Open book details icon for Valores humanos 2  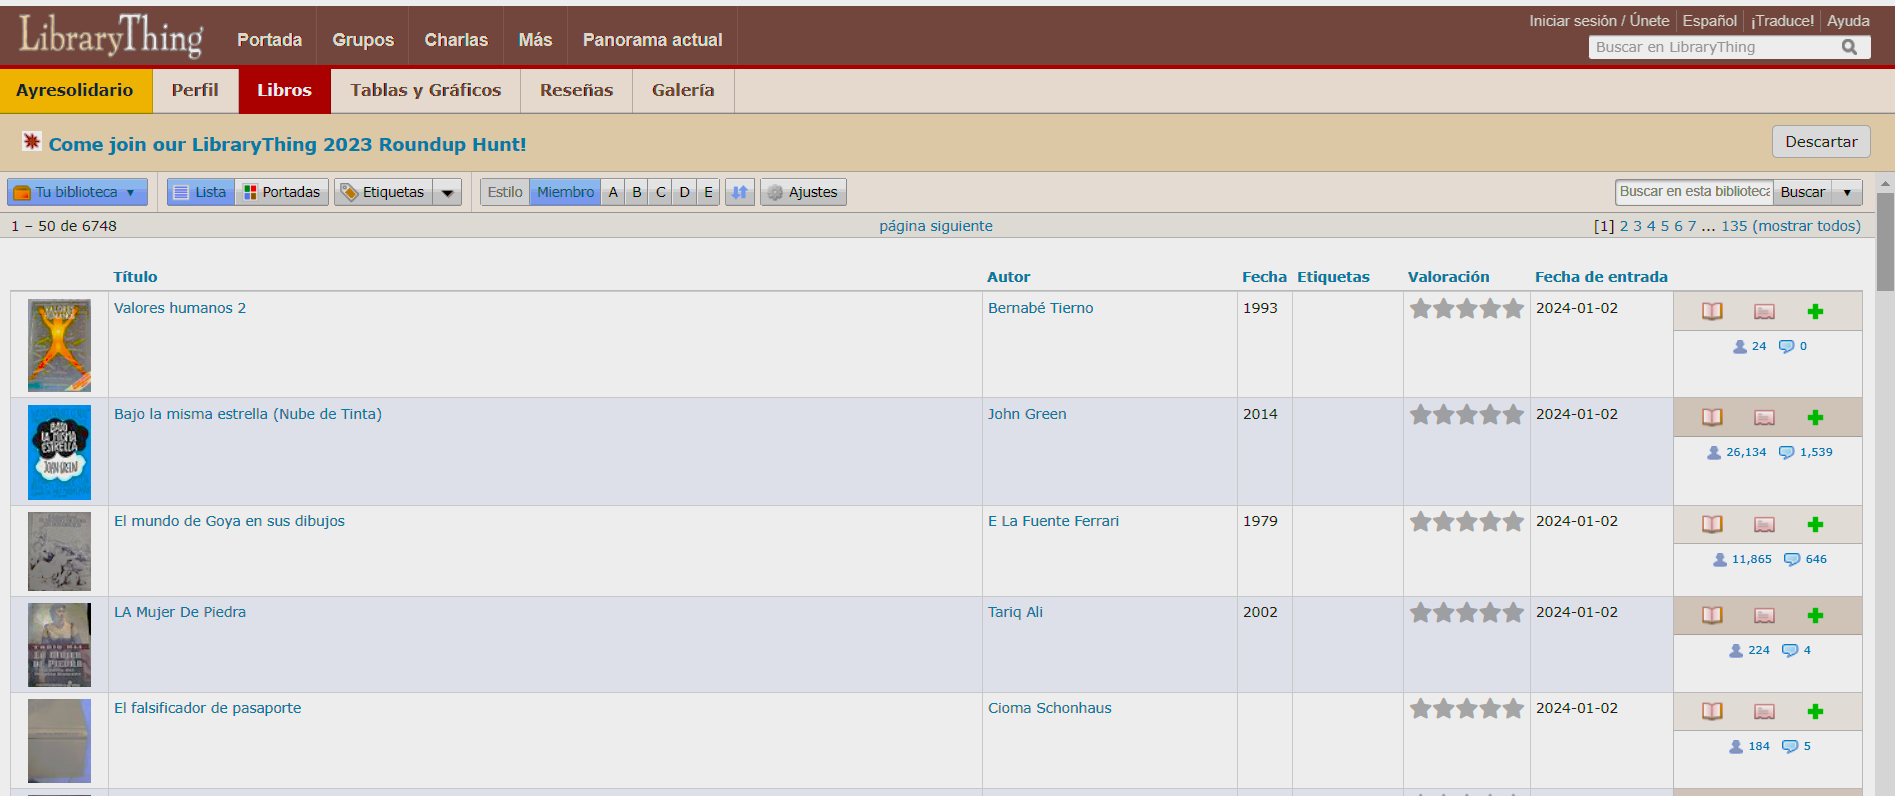coord(1712,311)
